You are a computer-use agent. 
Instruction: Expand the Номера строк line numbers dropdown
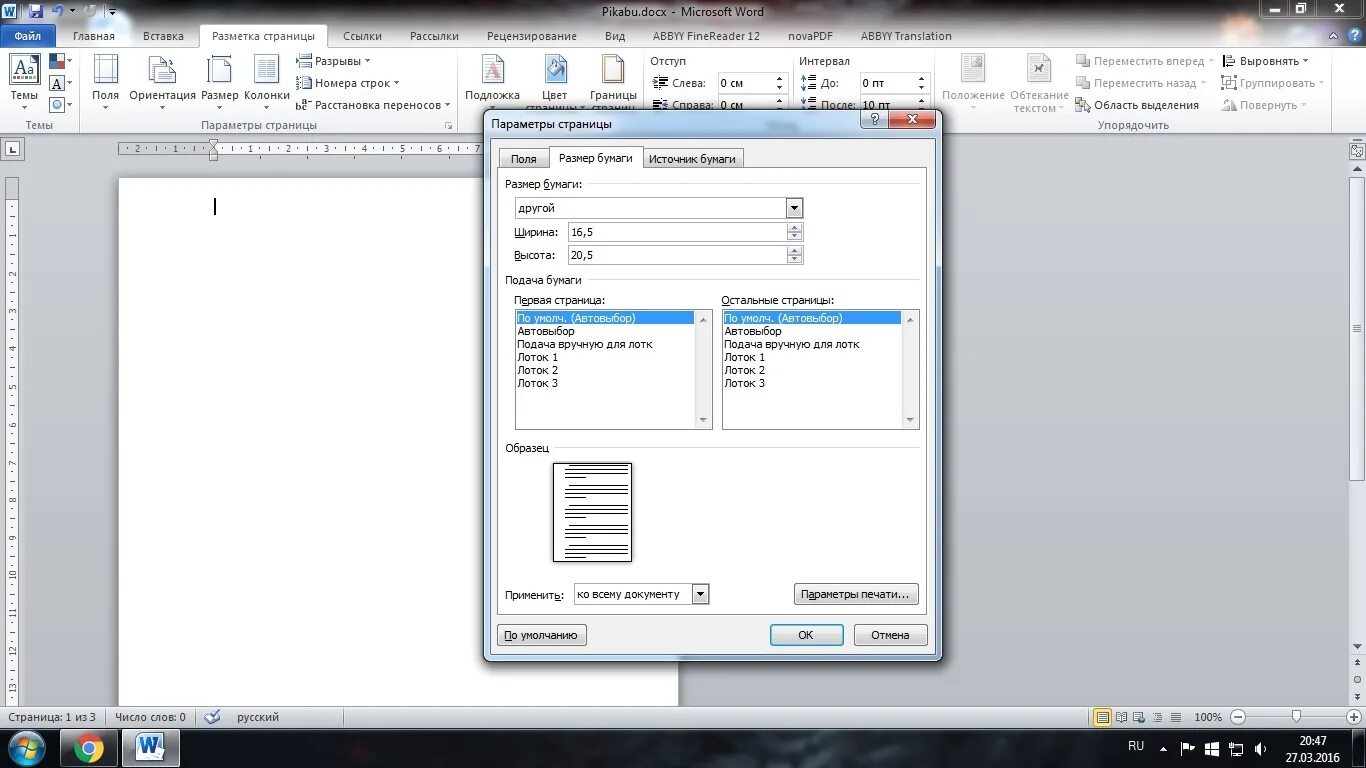348,83
